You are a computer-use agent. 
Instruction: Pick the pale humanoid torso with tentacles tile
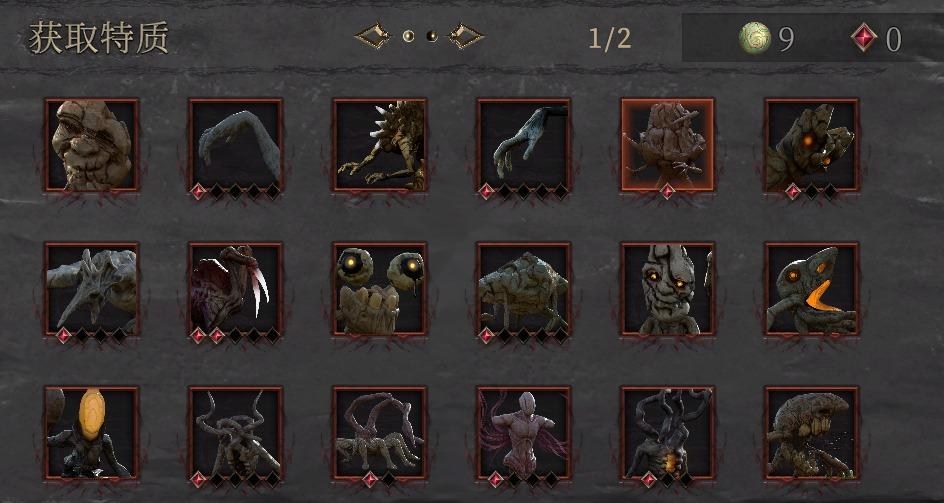coord(524,433)
